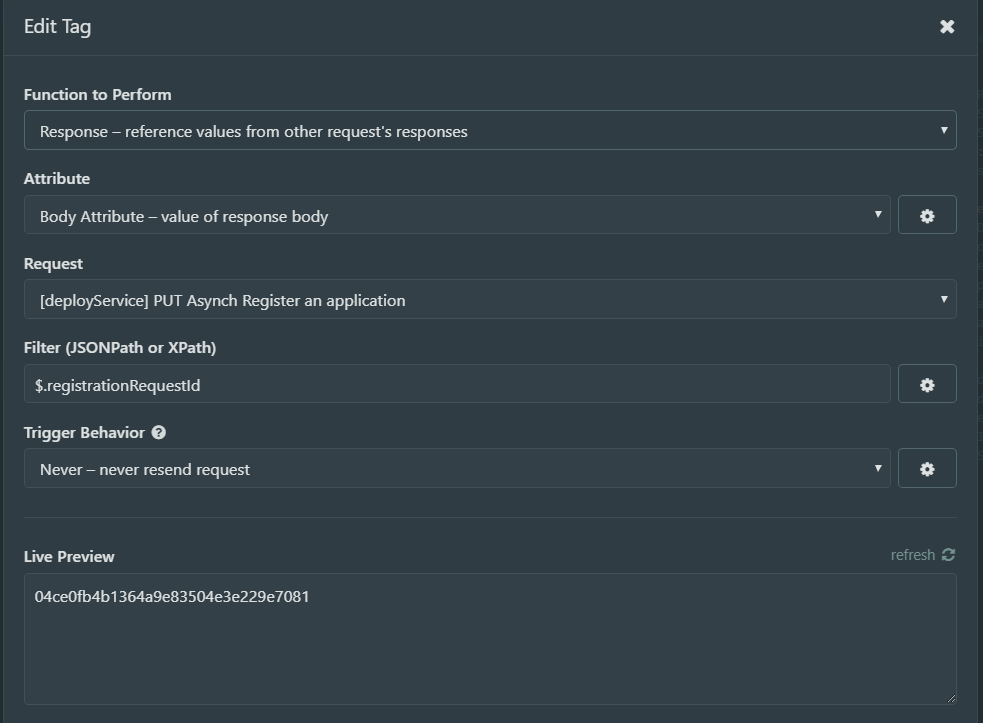Click into the JSONPath filter input field
983x723 pixels.
point(457,385)
